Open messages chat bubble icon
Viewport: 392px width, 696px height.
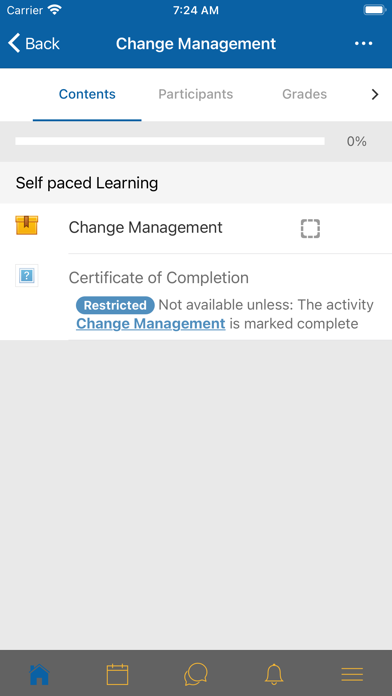point(196,675)
